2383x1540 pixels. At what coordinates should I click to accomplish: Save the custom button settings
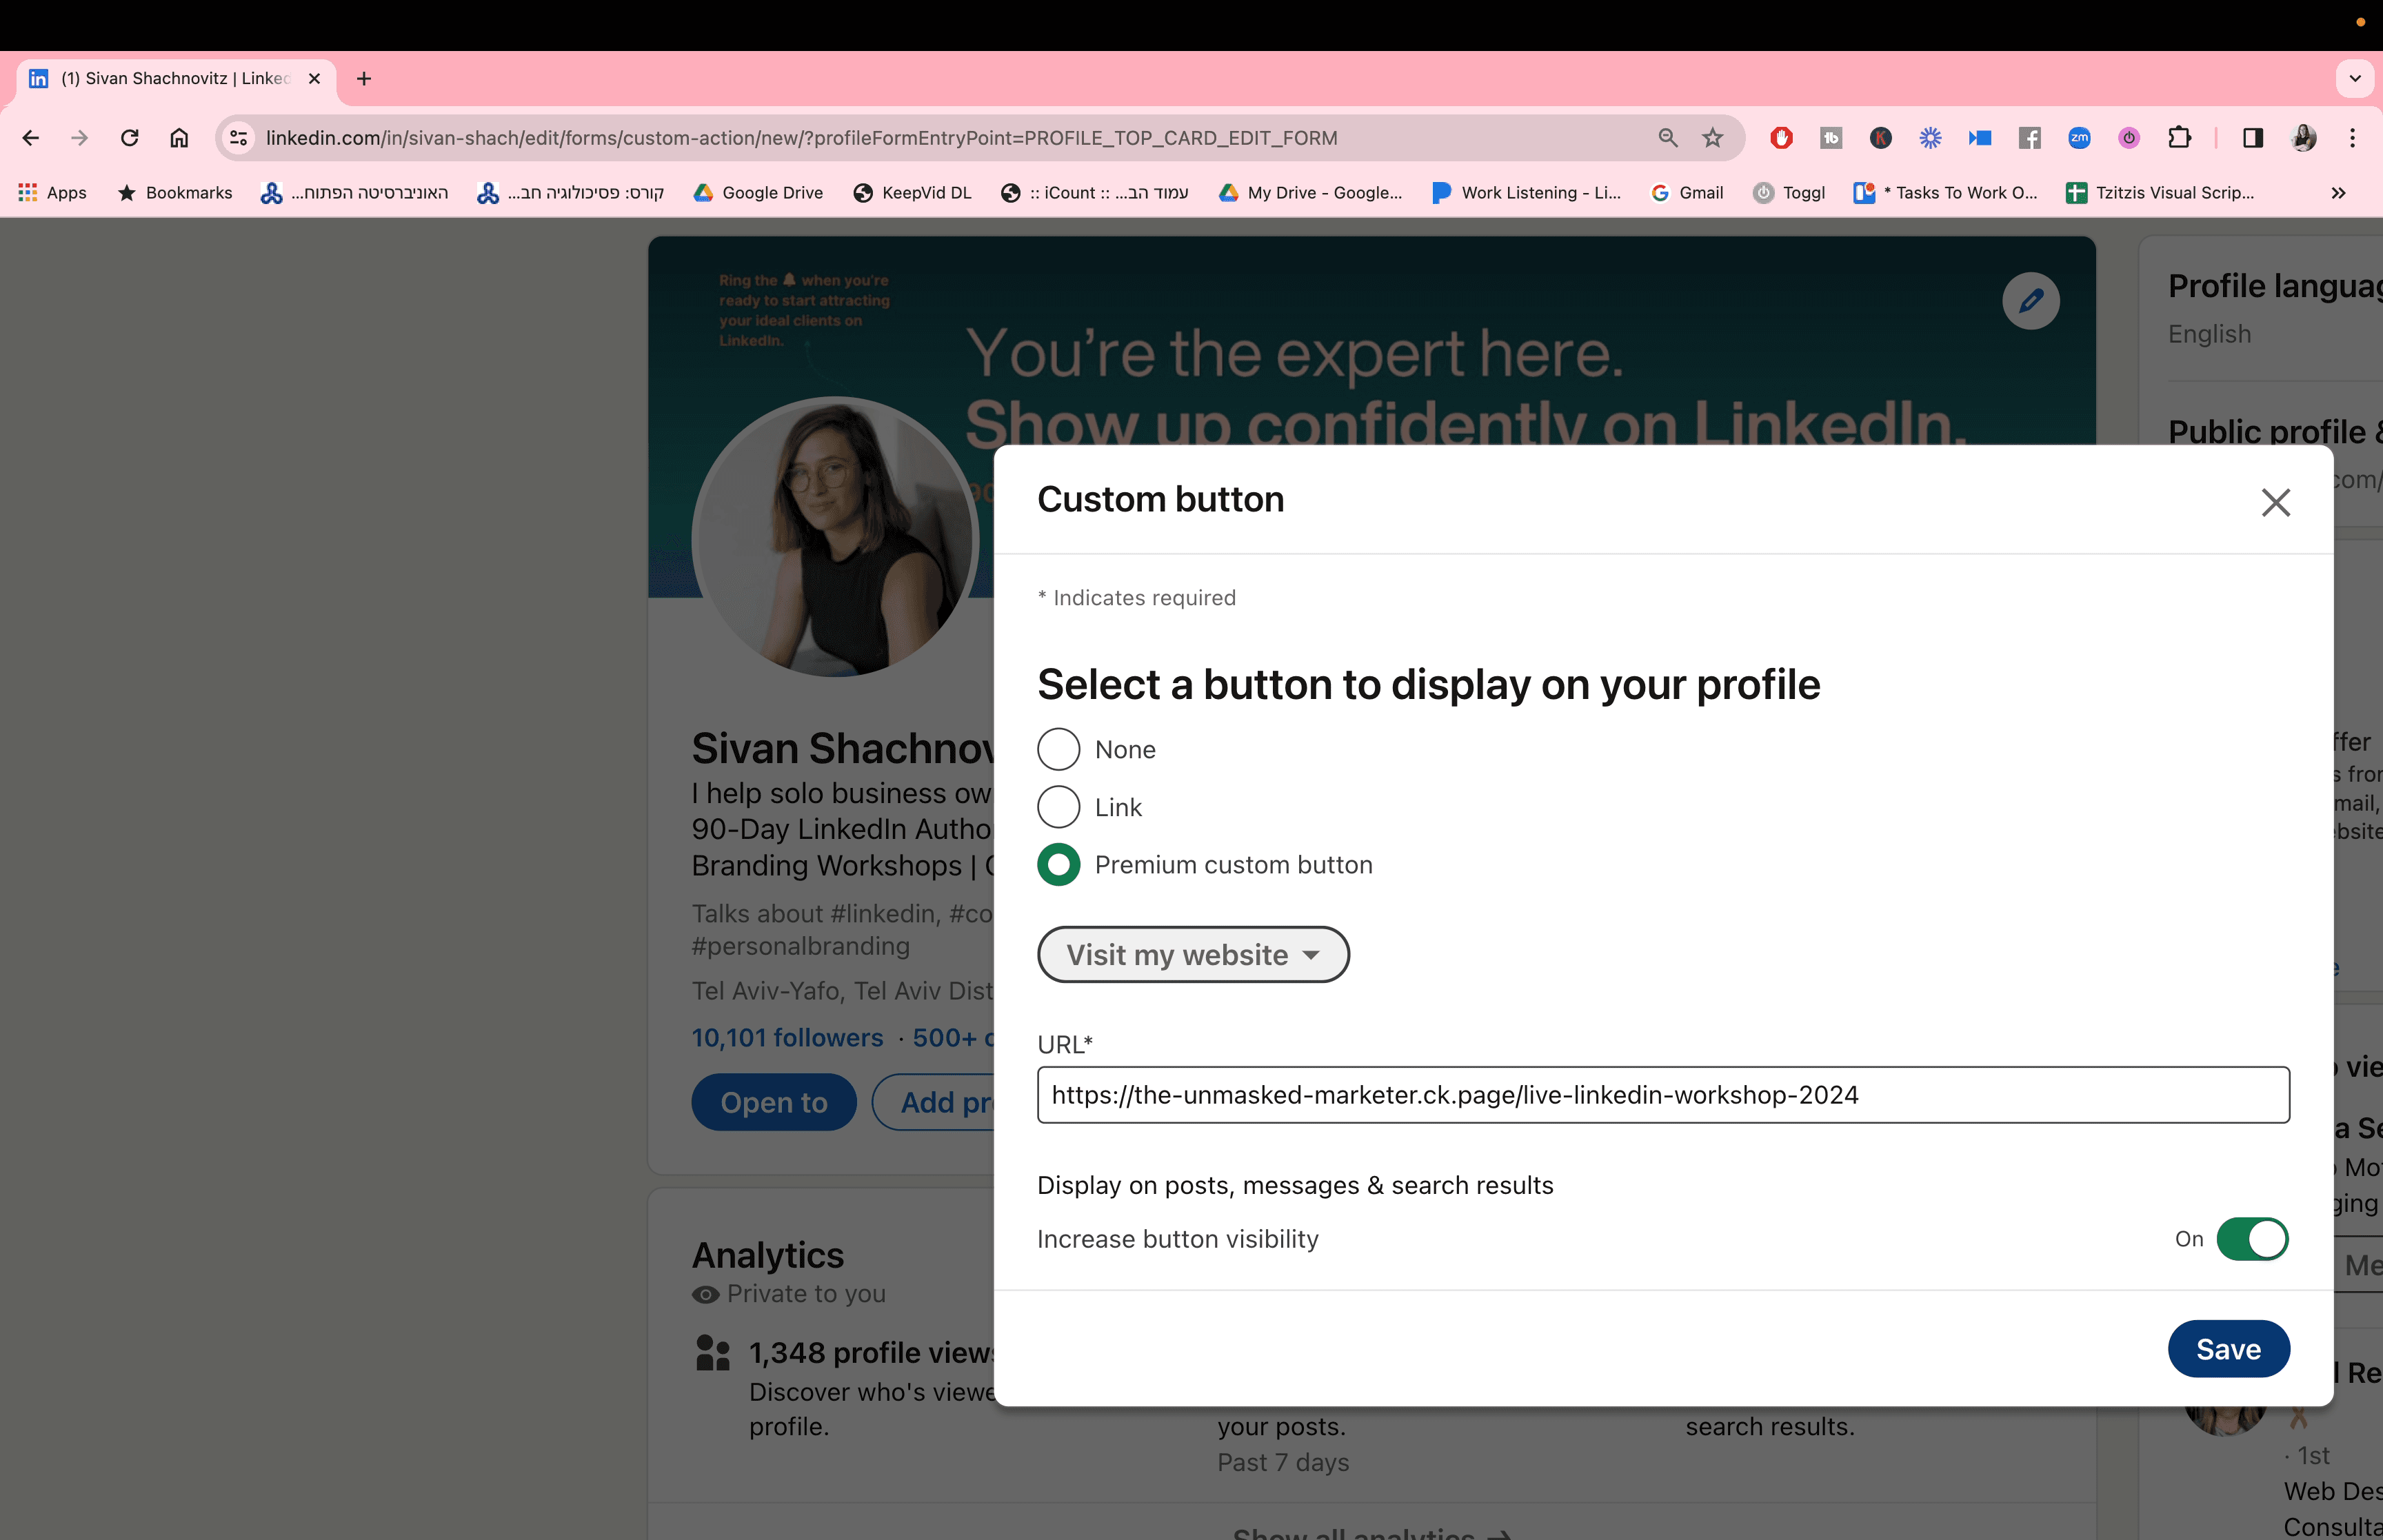click(2228, 1349)
